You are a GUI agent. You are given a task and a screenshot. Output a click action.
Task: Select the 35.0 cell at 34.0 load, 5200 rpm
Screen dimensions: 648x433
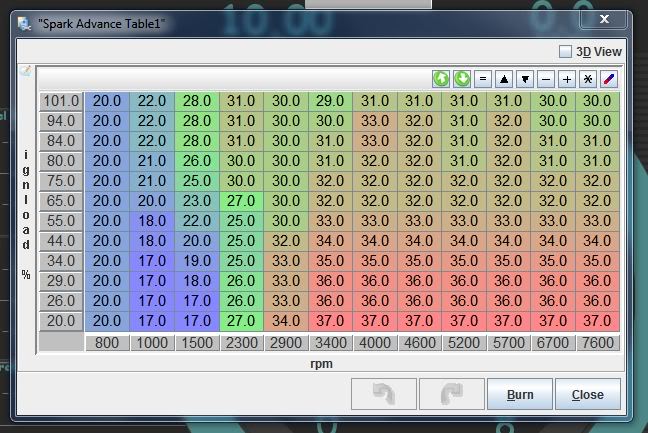(464, 261)
